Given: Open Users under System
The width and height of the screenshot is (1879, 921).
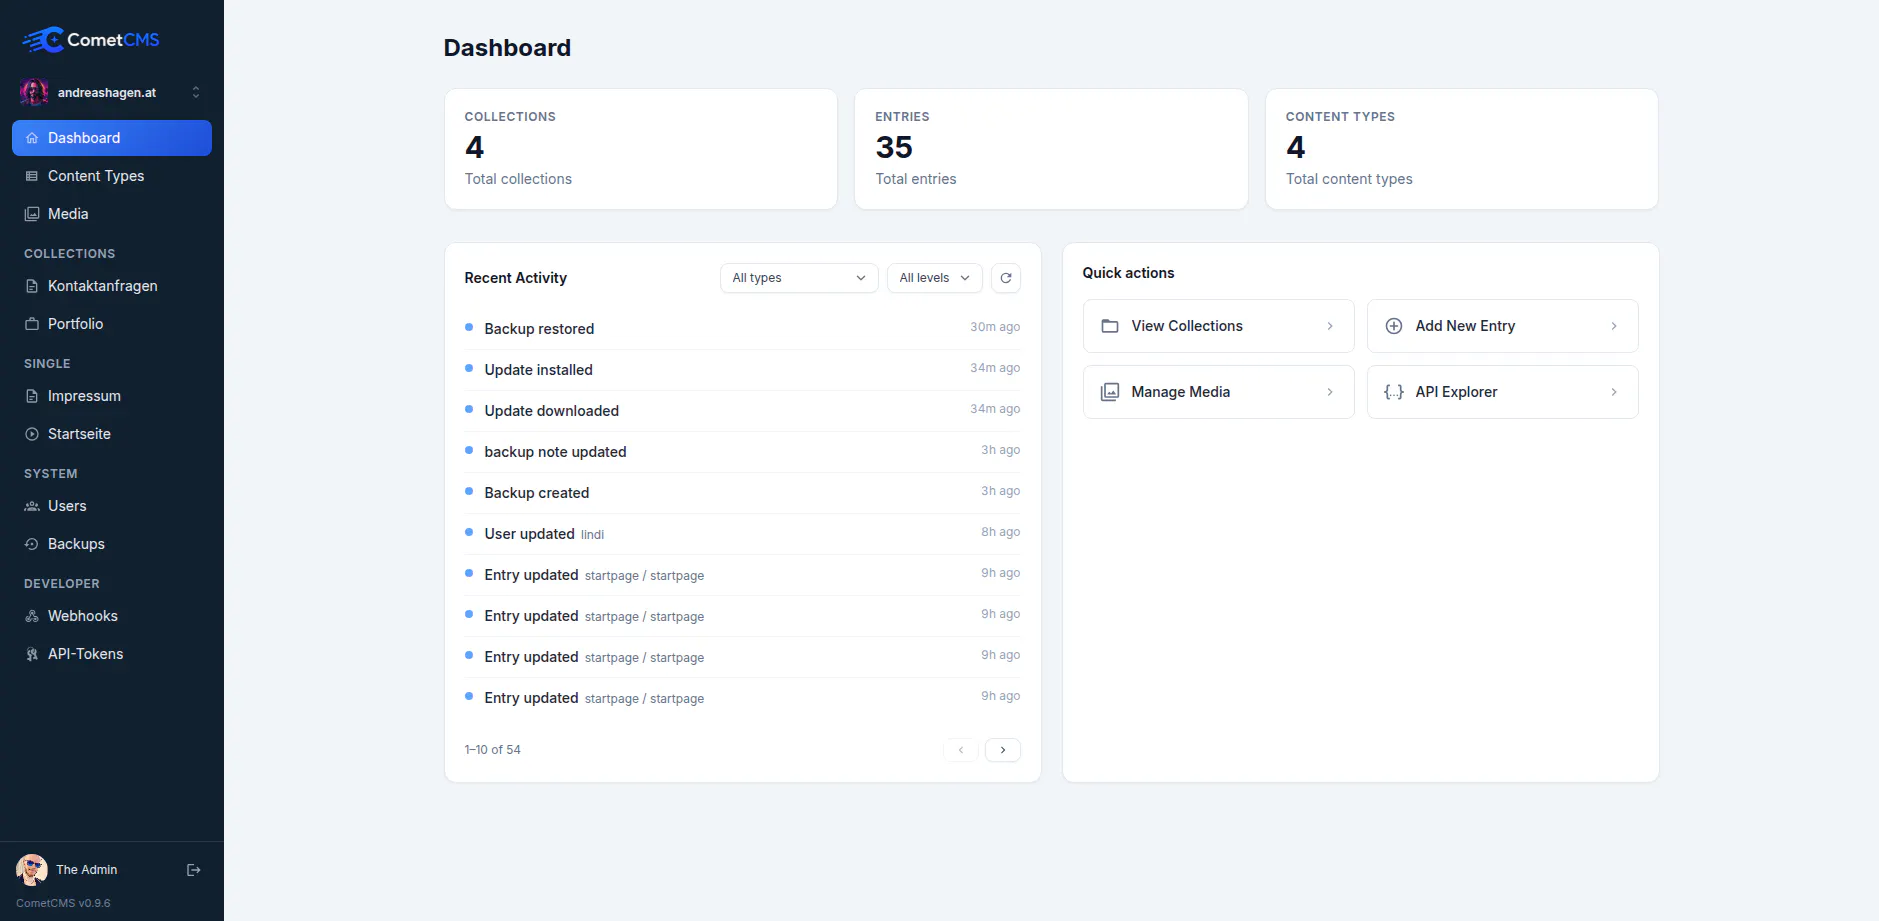Looking at the screenshot, I should (x=112, y=506).
